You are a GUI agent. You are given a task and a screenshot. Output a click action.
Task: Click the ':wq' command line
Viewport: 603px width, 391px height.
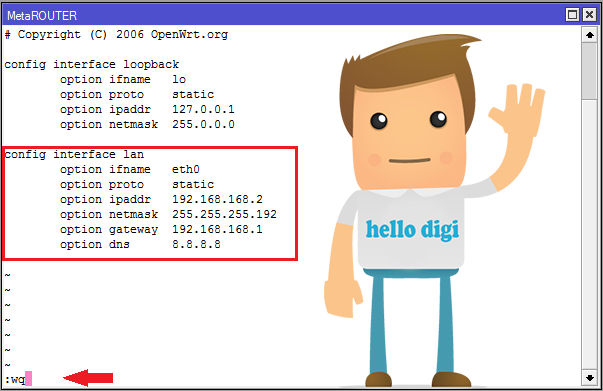click(15, 379)
